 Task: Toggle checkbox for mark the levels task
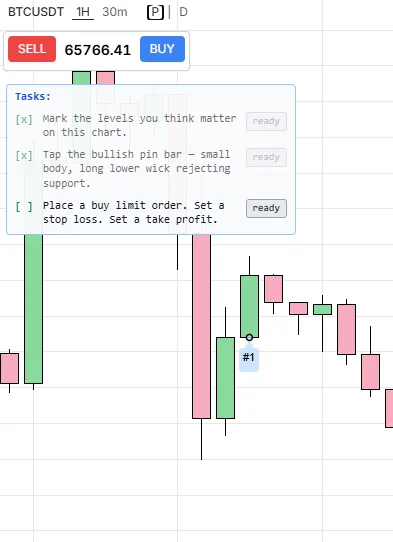point(24,120)
